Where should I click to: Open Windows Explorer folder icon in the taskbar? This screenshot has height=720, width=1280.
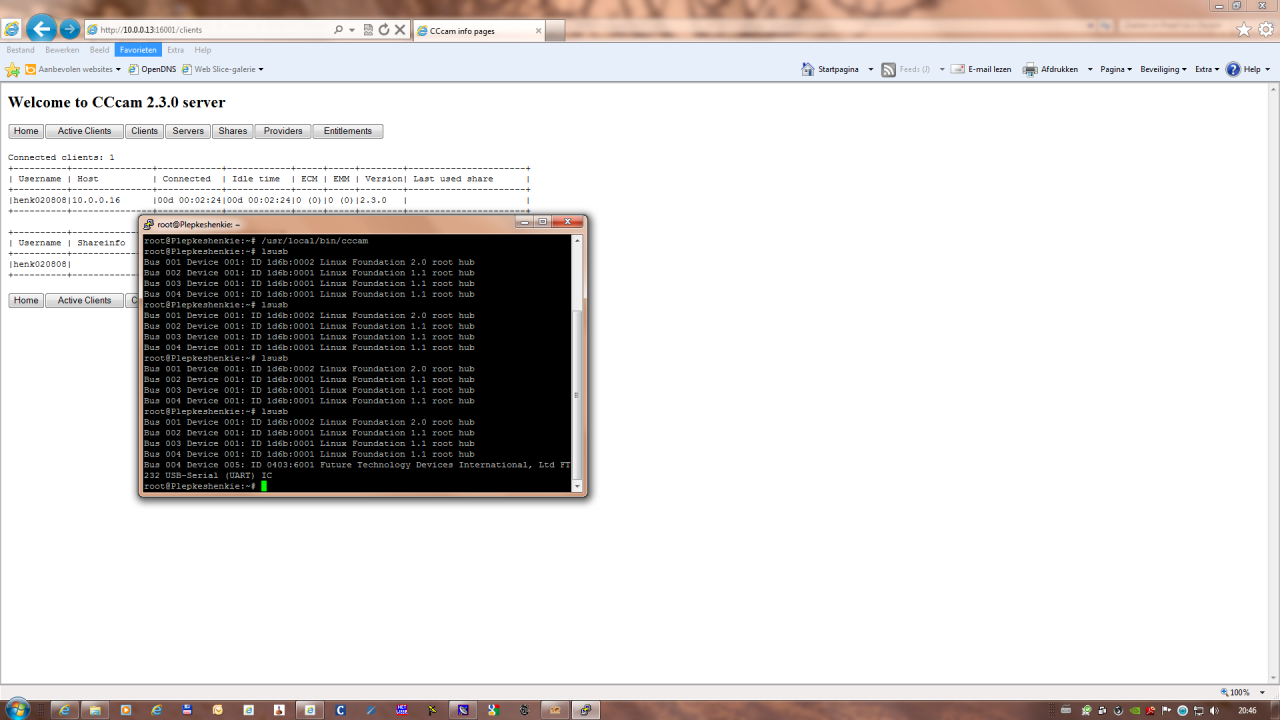95,710
